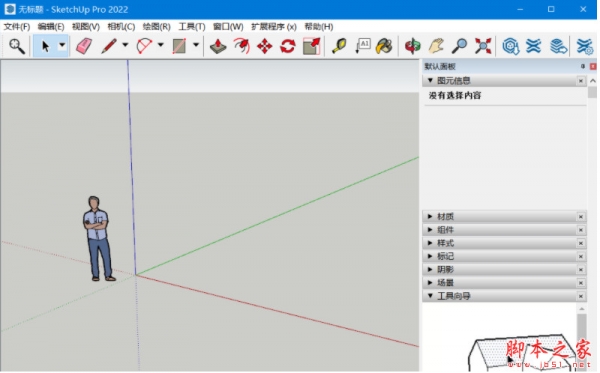Select the Move tool
The image size is (600, 373).
pos(265,46)
